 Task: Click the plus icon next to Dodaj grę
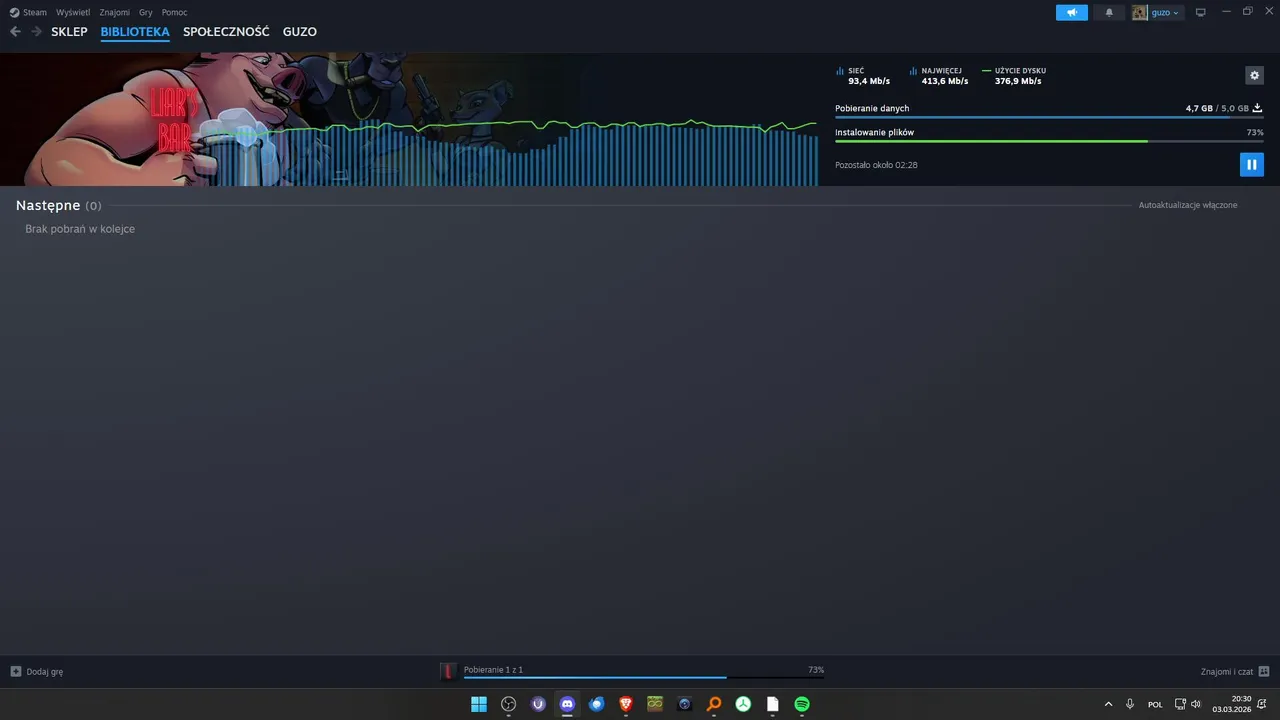(16, 672)
